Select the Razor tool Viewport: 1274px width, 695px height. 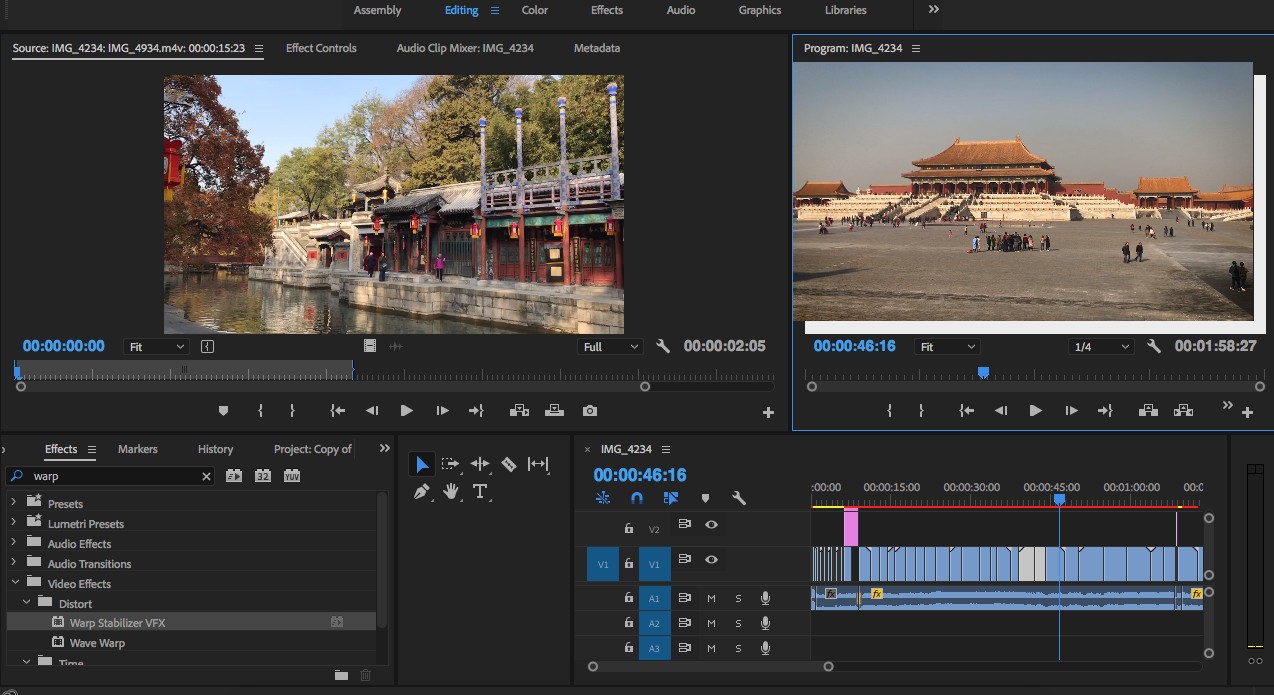coord(509,464)
